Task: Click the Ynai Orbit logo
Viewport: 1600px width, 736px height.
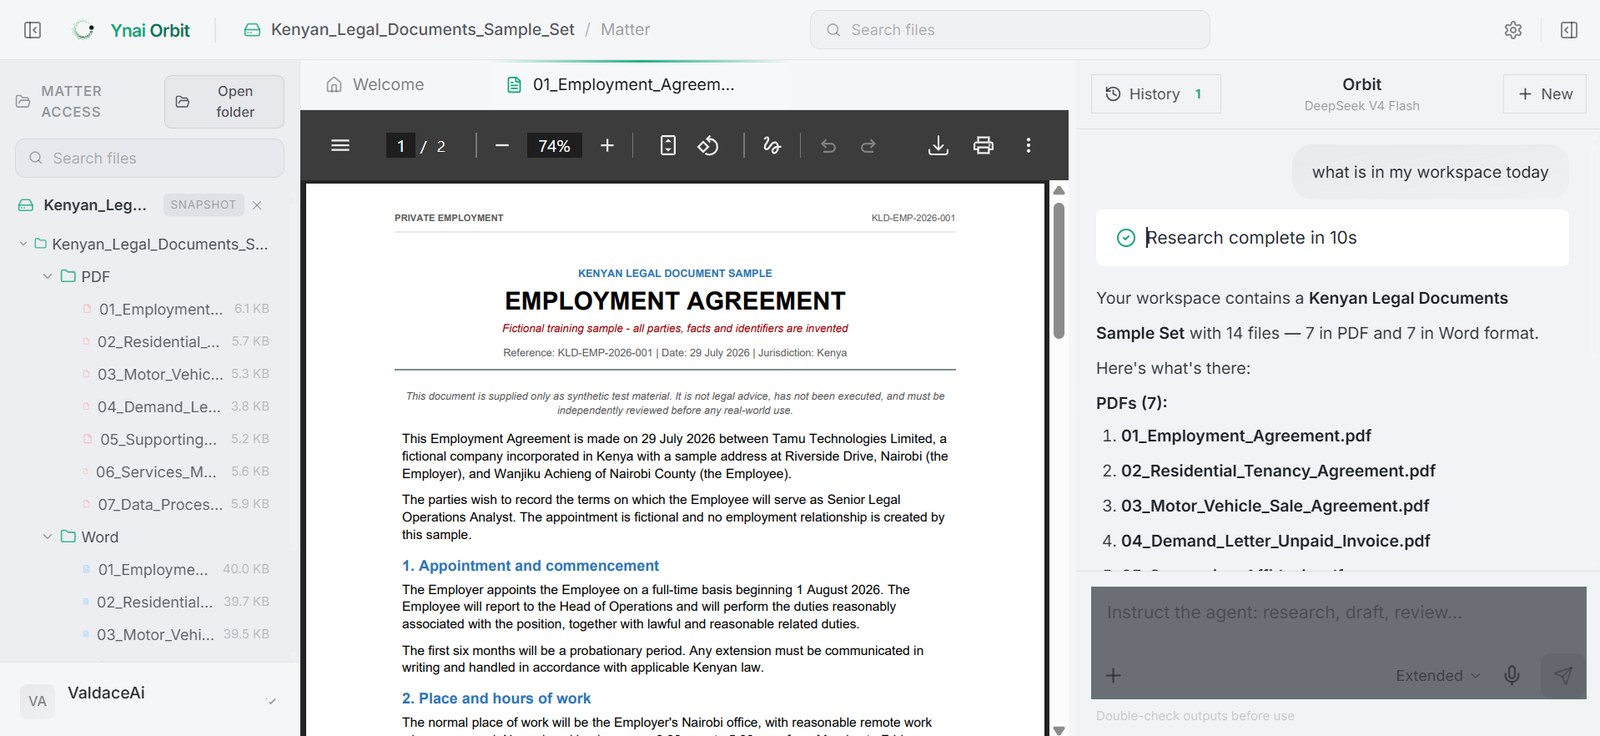Action: 131,30
